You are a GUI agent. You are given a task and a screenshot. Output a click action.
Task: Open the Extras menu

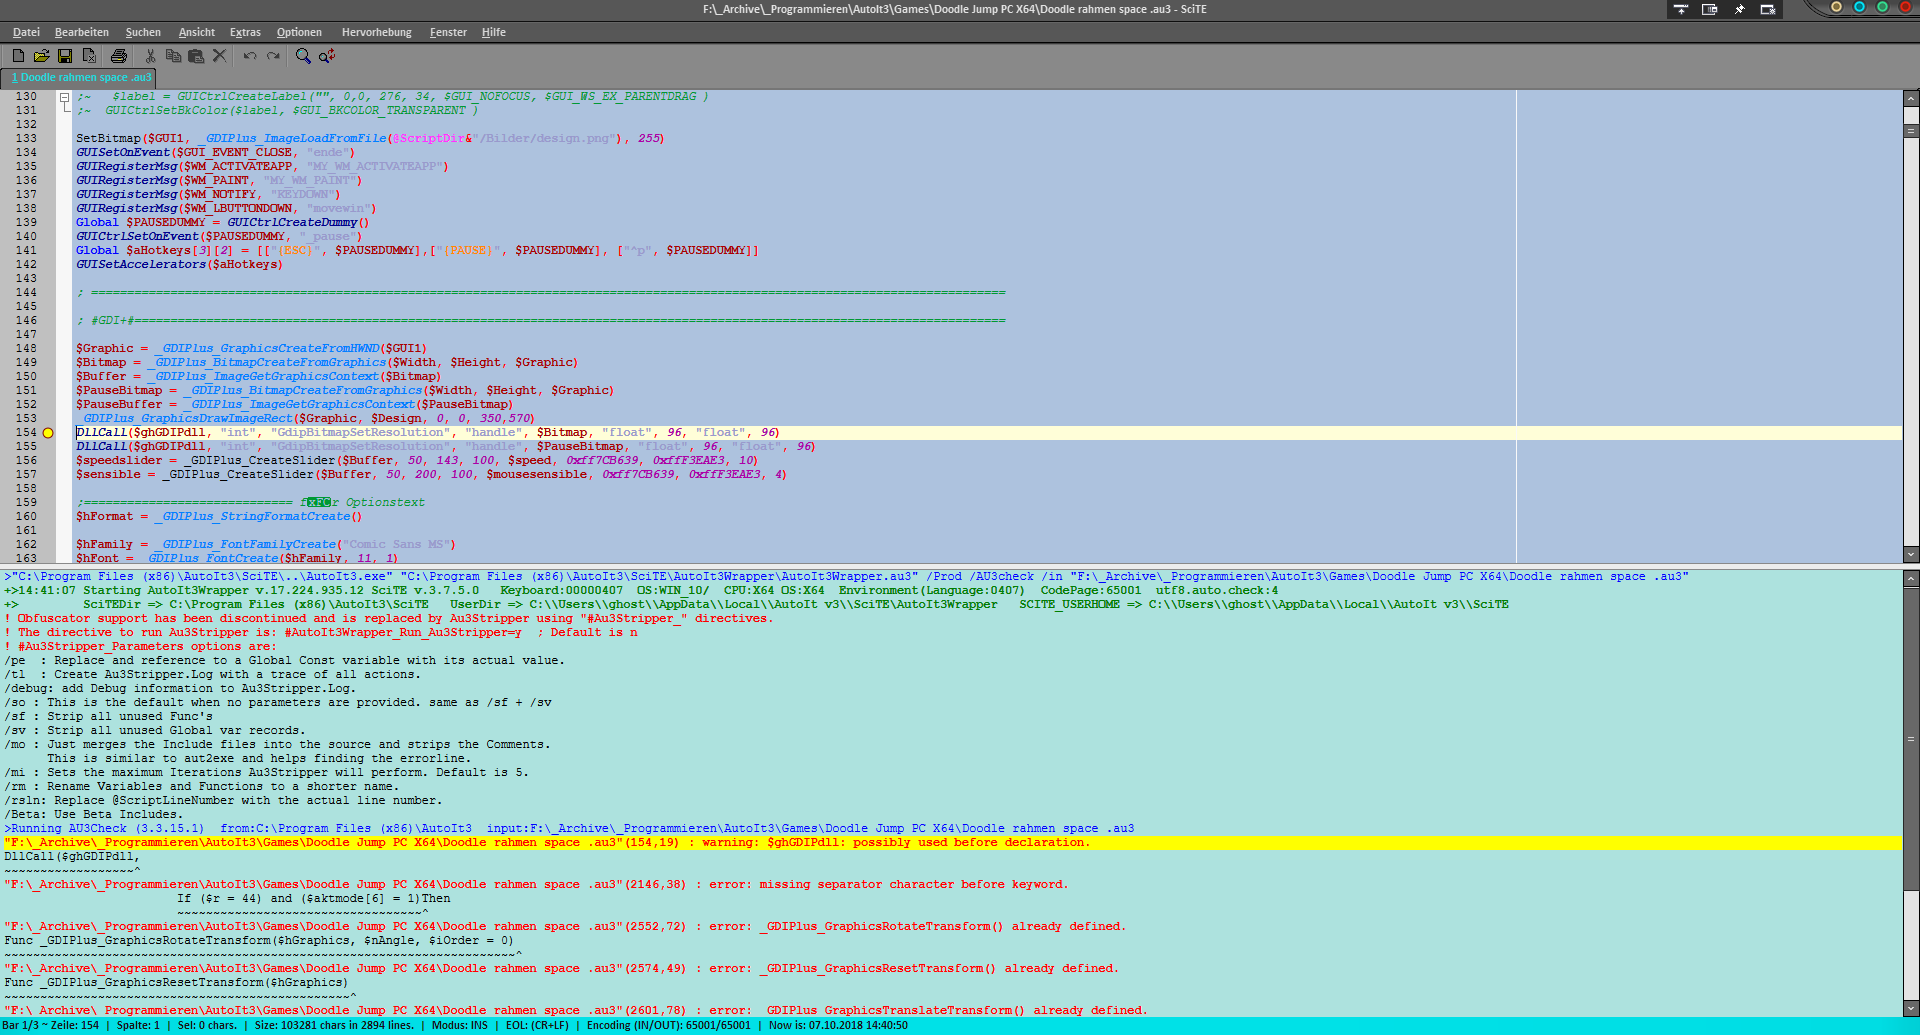tap(245, 32)
